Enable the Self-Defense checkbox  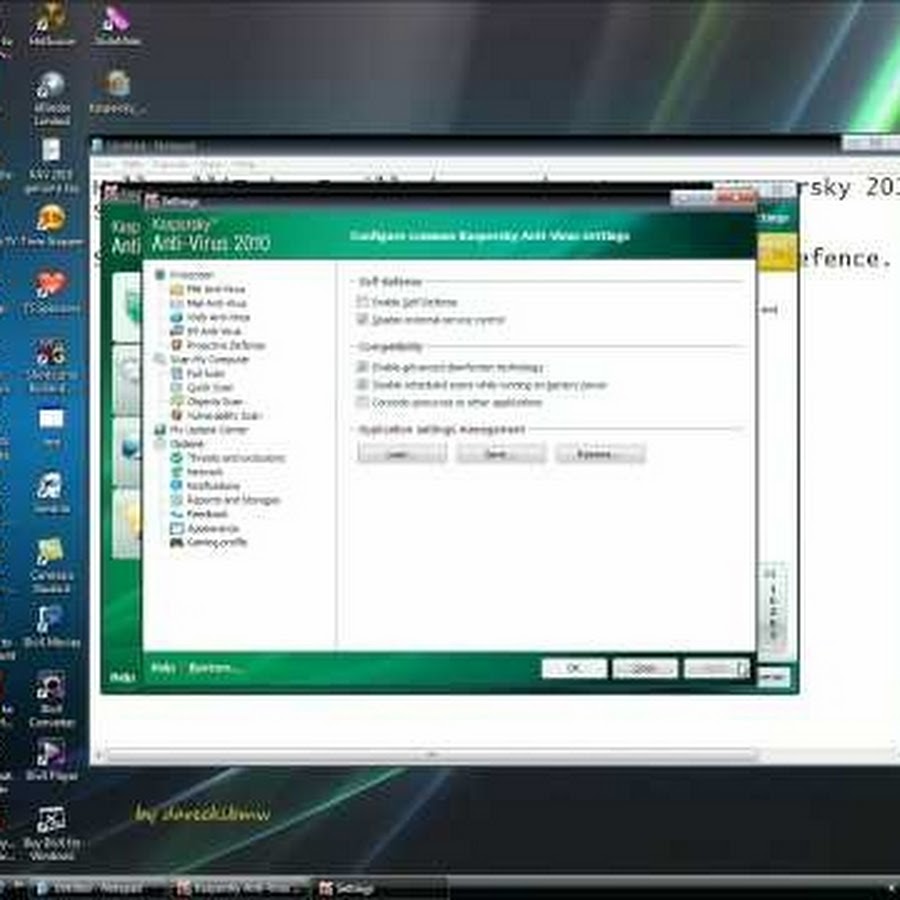[x=362, y=302]
